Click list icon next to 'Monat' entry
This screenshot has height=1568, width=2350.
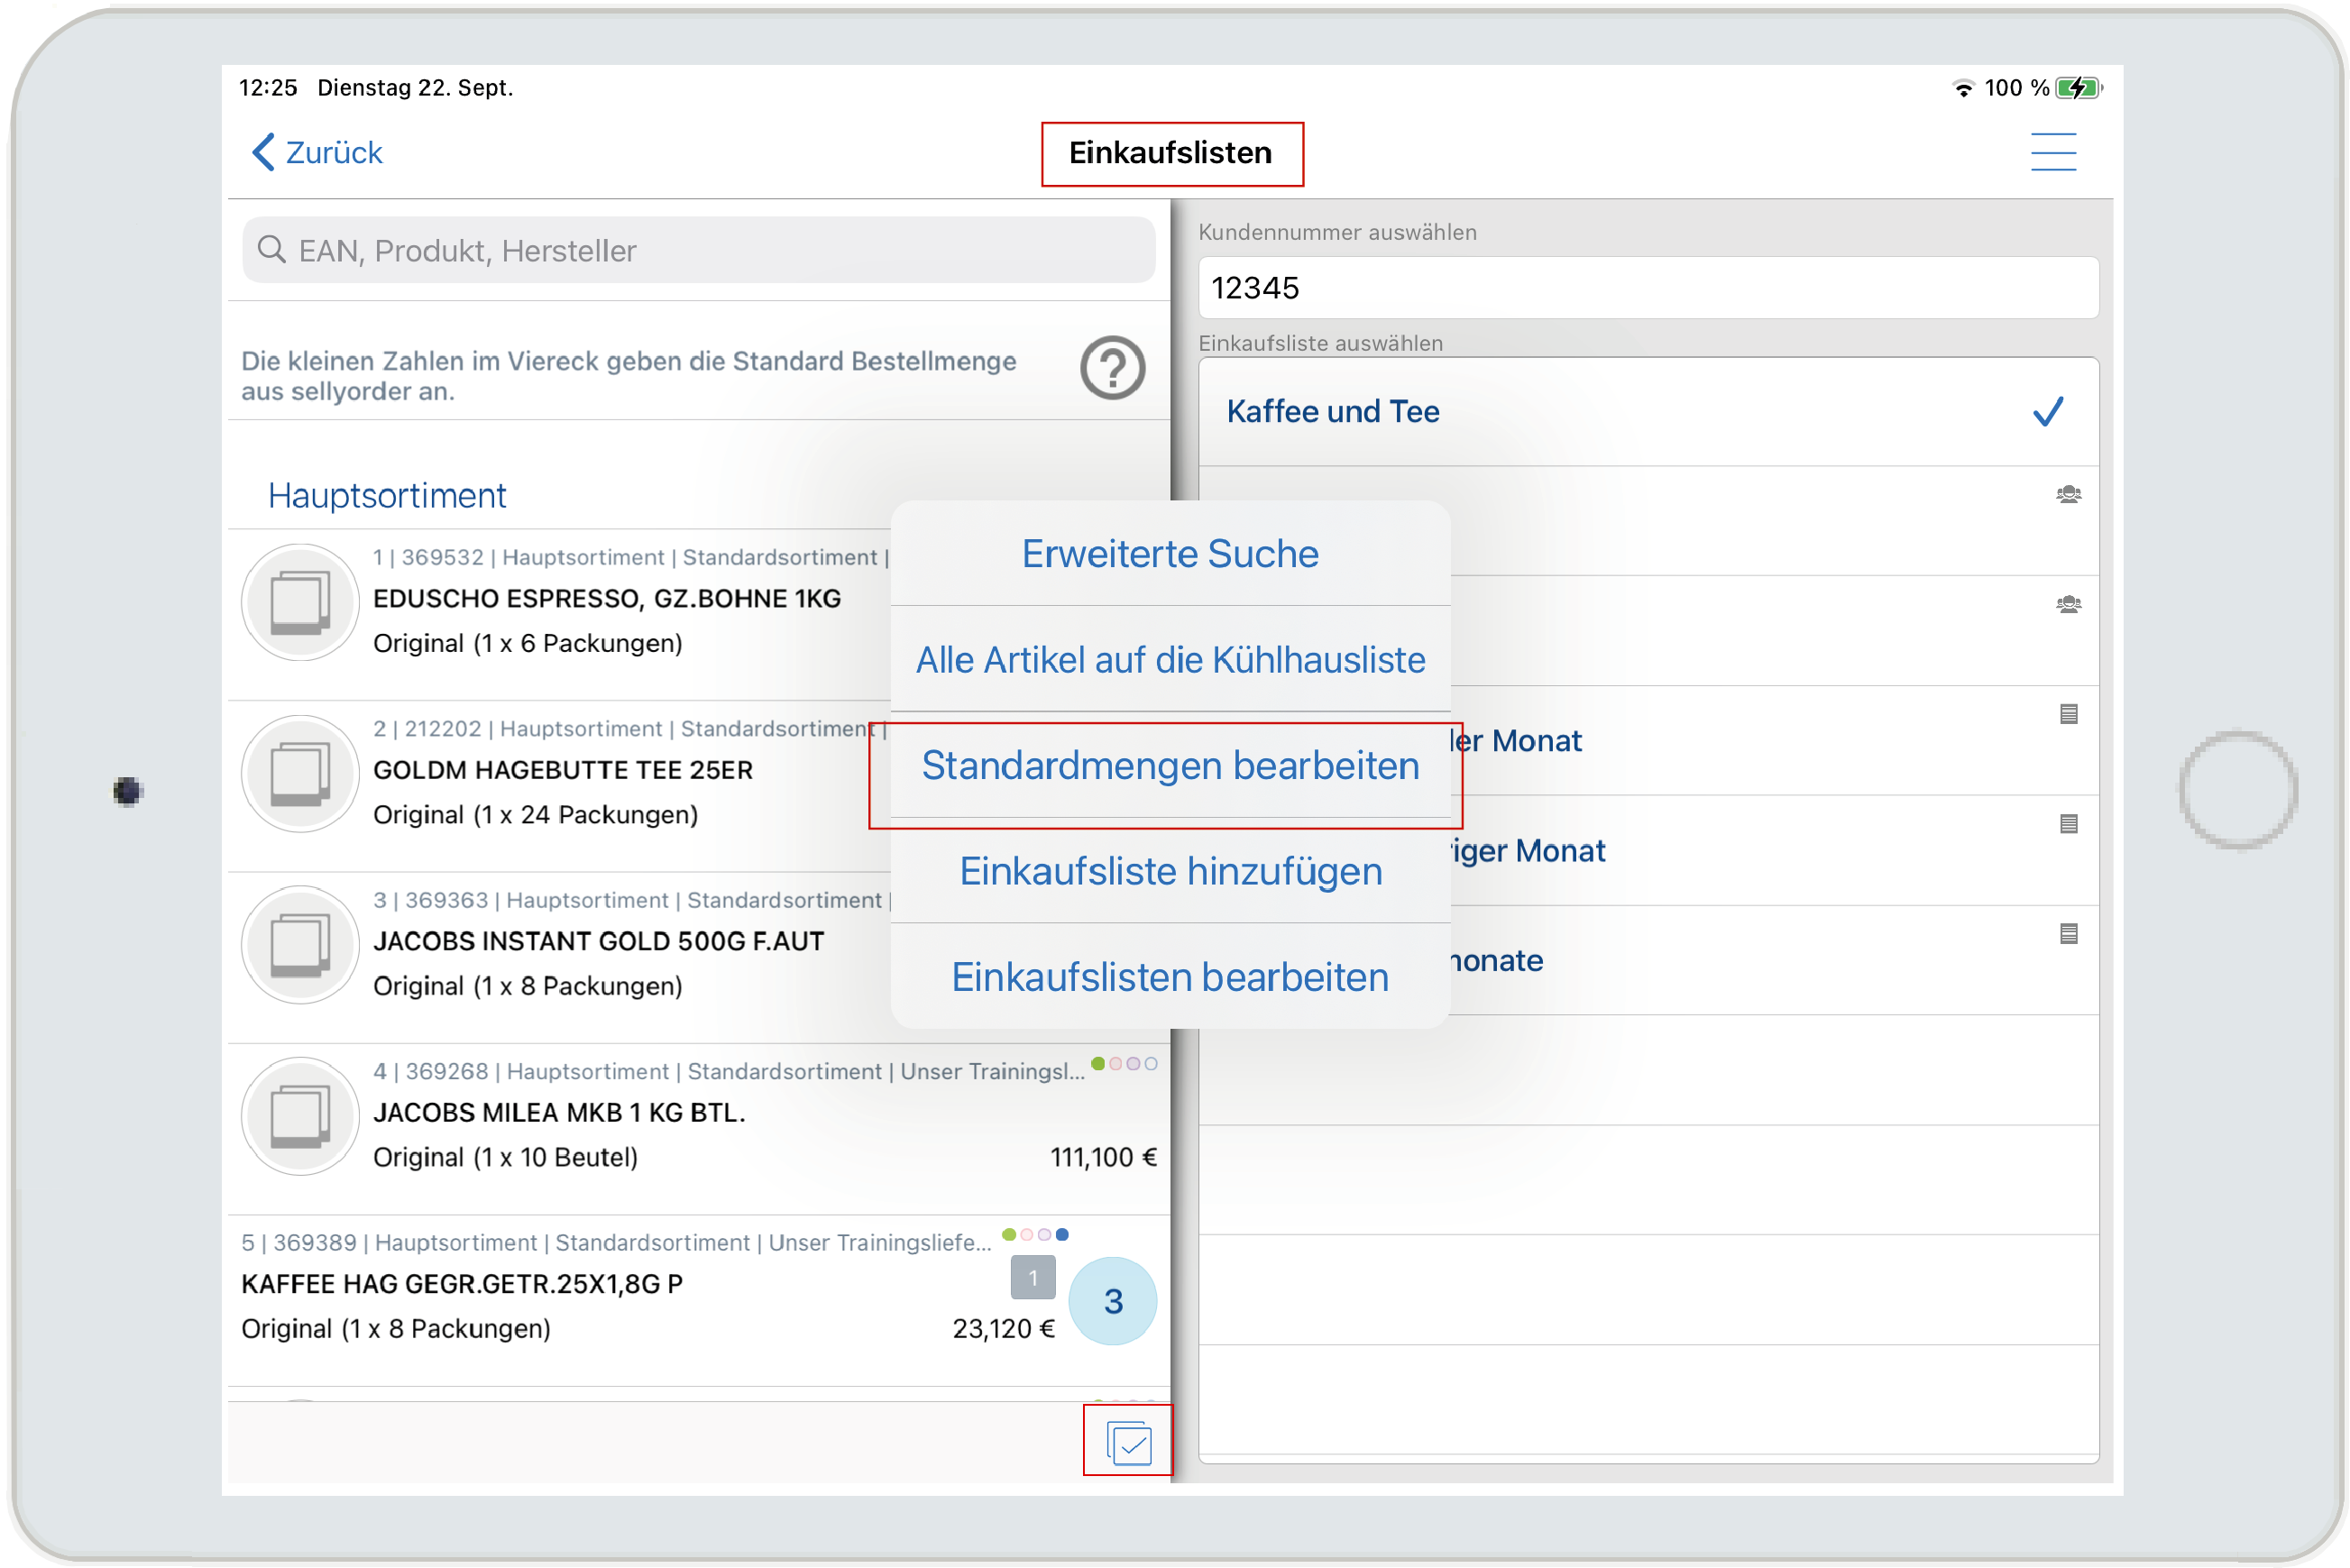[x=2067, y=714]
